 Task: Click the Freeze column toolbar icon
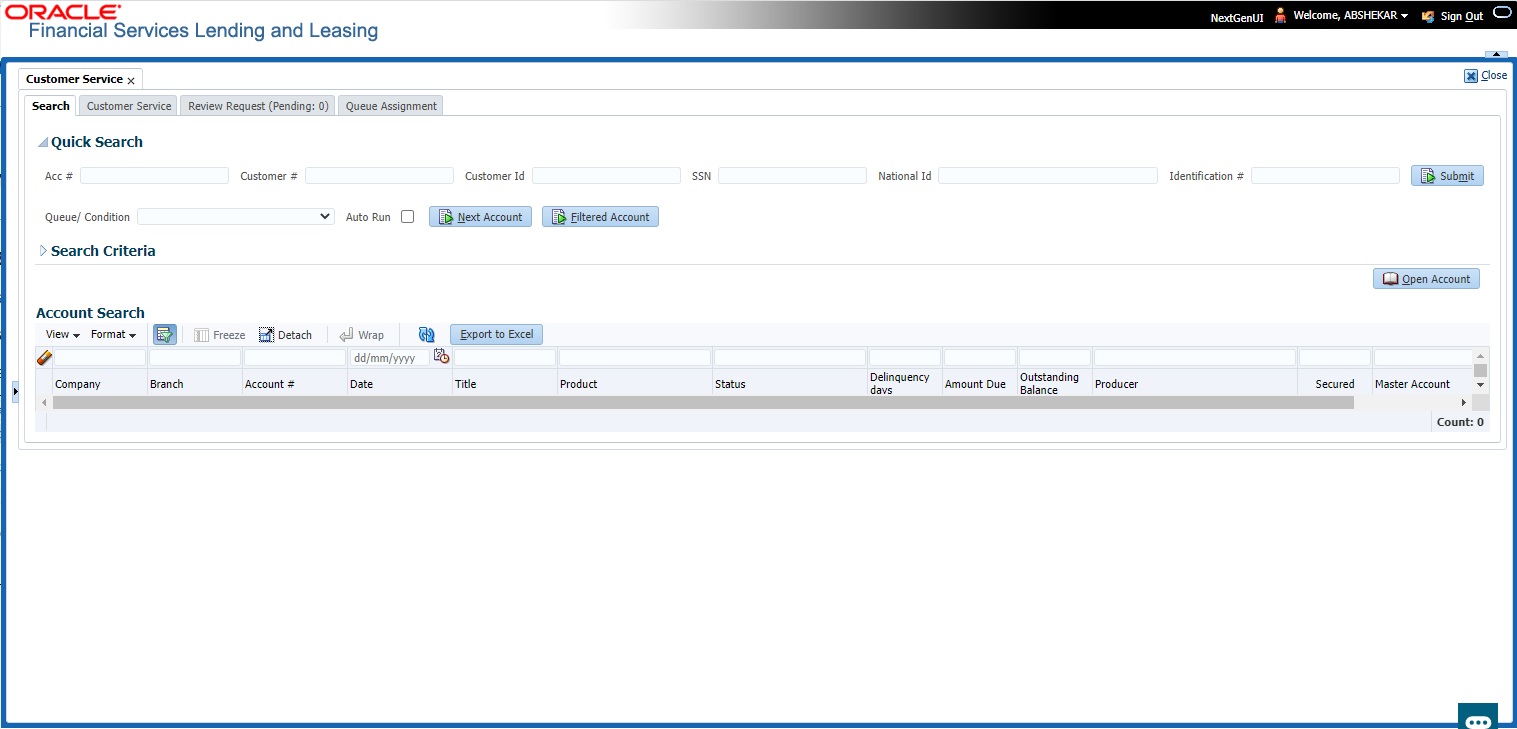point(202,335)
